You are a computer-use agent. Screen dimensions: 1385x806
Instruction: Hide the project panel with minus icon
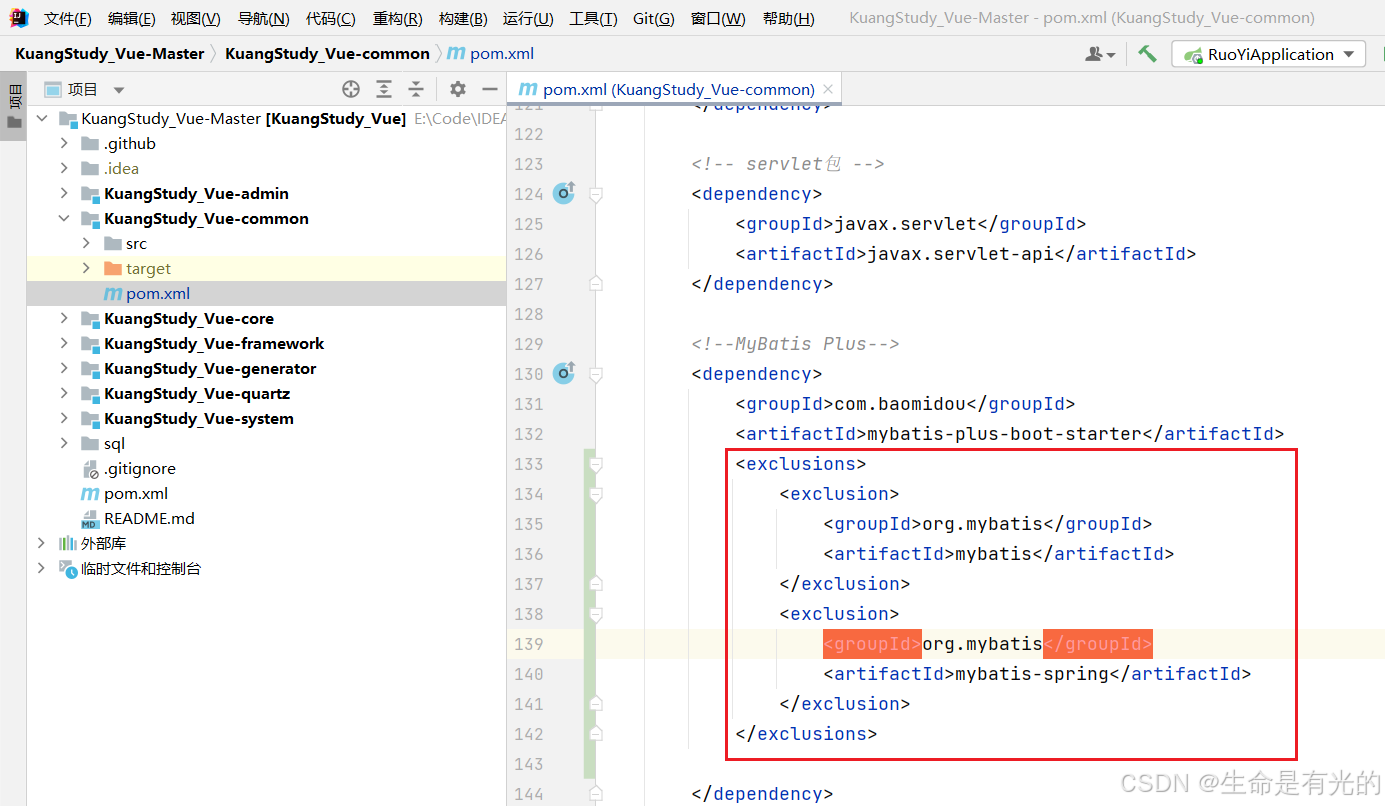[x=489, y=89]
